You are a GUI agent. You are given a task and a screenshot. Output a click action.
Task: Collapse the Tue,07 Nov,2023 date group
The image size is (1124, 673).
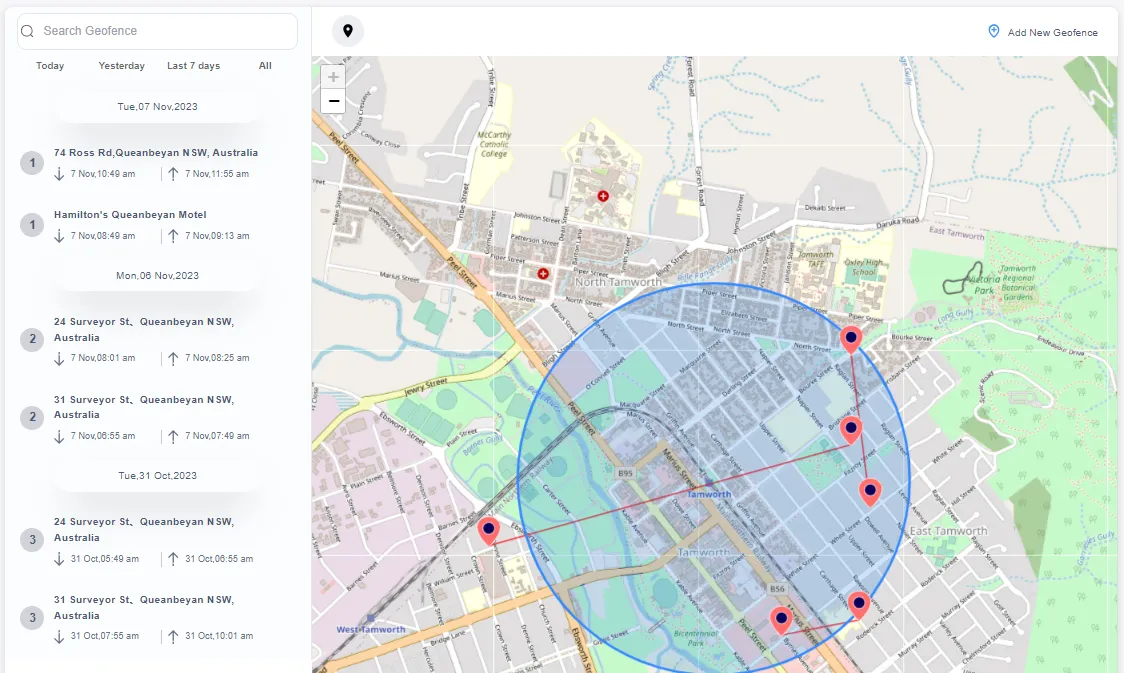pos(157,106)
